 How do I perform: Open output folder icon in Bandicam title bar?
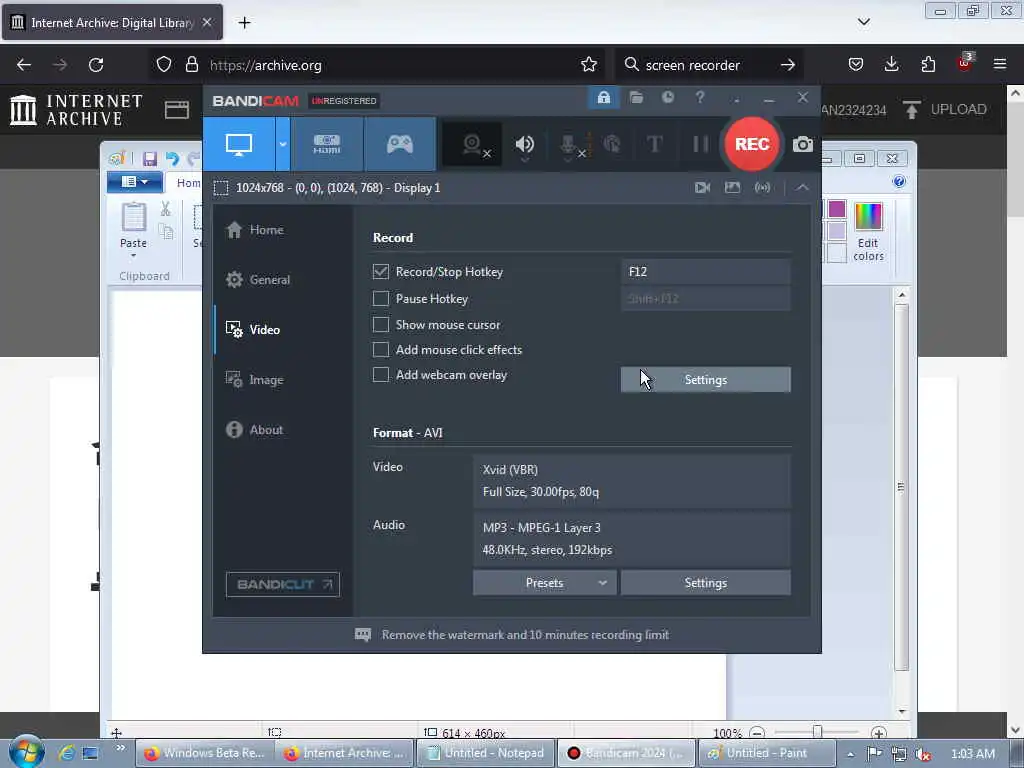click(636, 98)
